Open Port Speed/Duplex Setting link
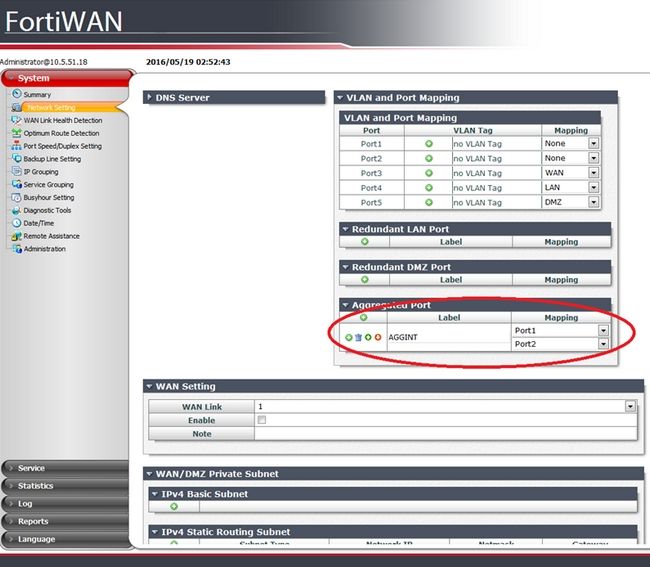The image size is (650, 567). pos(63,146)
